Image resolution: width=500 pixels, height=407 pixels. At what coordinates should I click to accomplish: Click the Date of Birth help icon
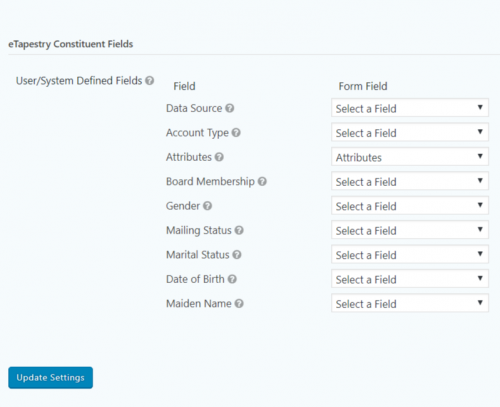pos(232,279)
